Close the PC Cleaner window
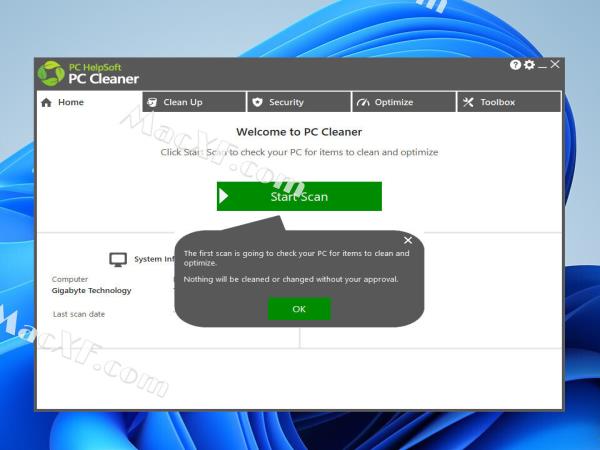 555,64
